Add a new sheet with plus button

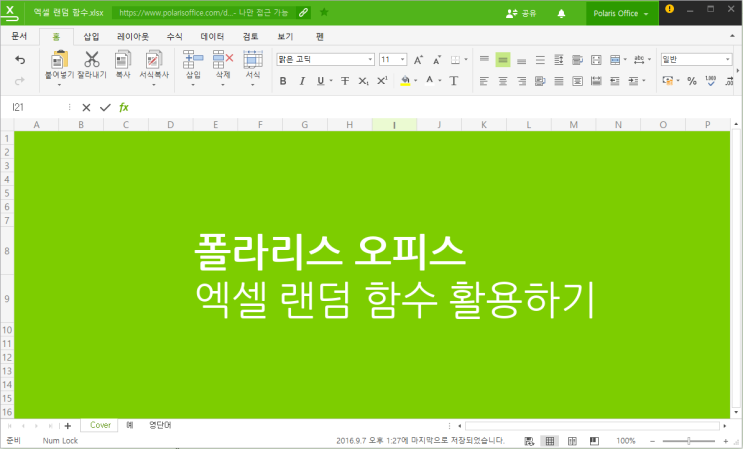coord(68,426)
